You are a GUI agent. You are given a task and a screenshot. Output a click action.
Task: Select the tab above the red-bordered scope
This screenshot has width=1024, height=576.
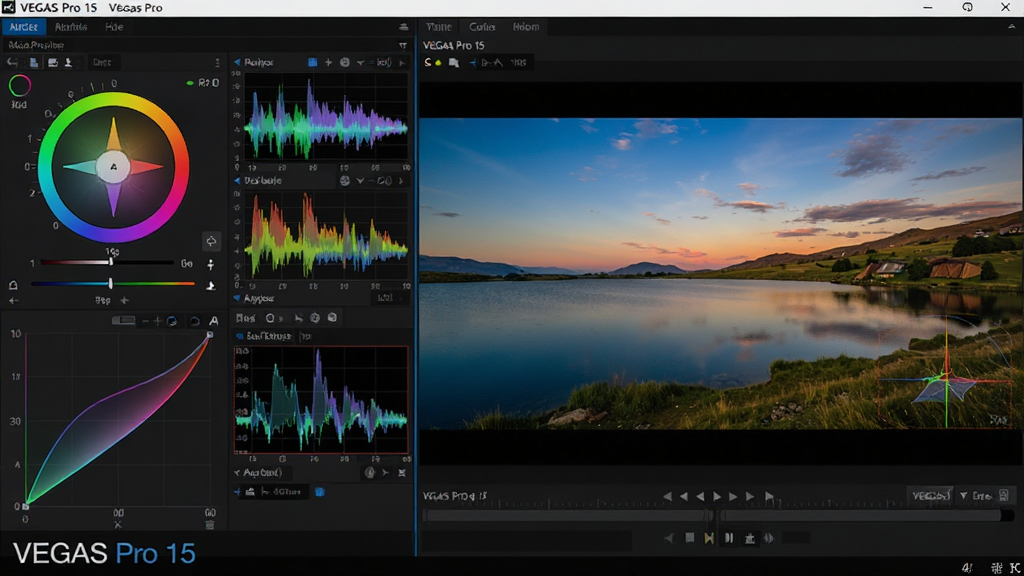pyautogui.click(x=263, y=336)
